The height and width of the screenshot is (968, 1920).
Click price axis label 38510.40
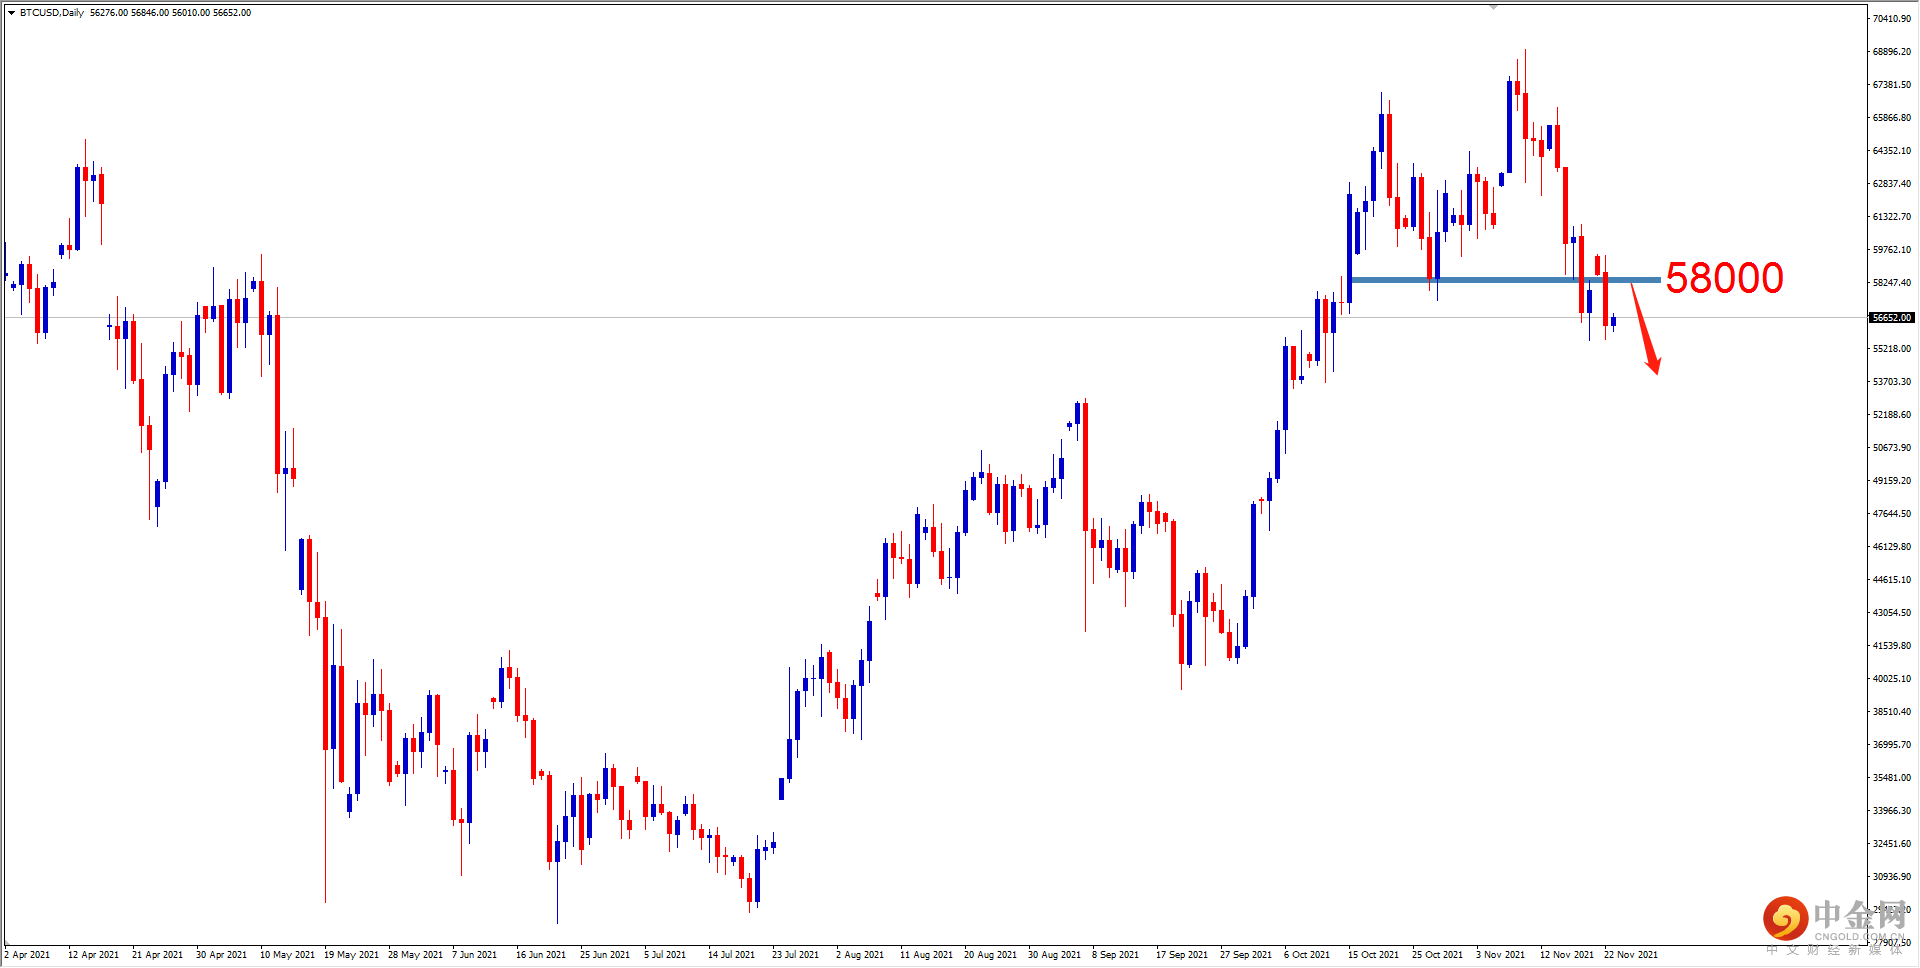pos(1892,712)
